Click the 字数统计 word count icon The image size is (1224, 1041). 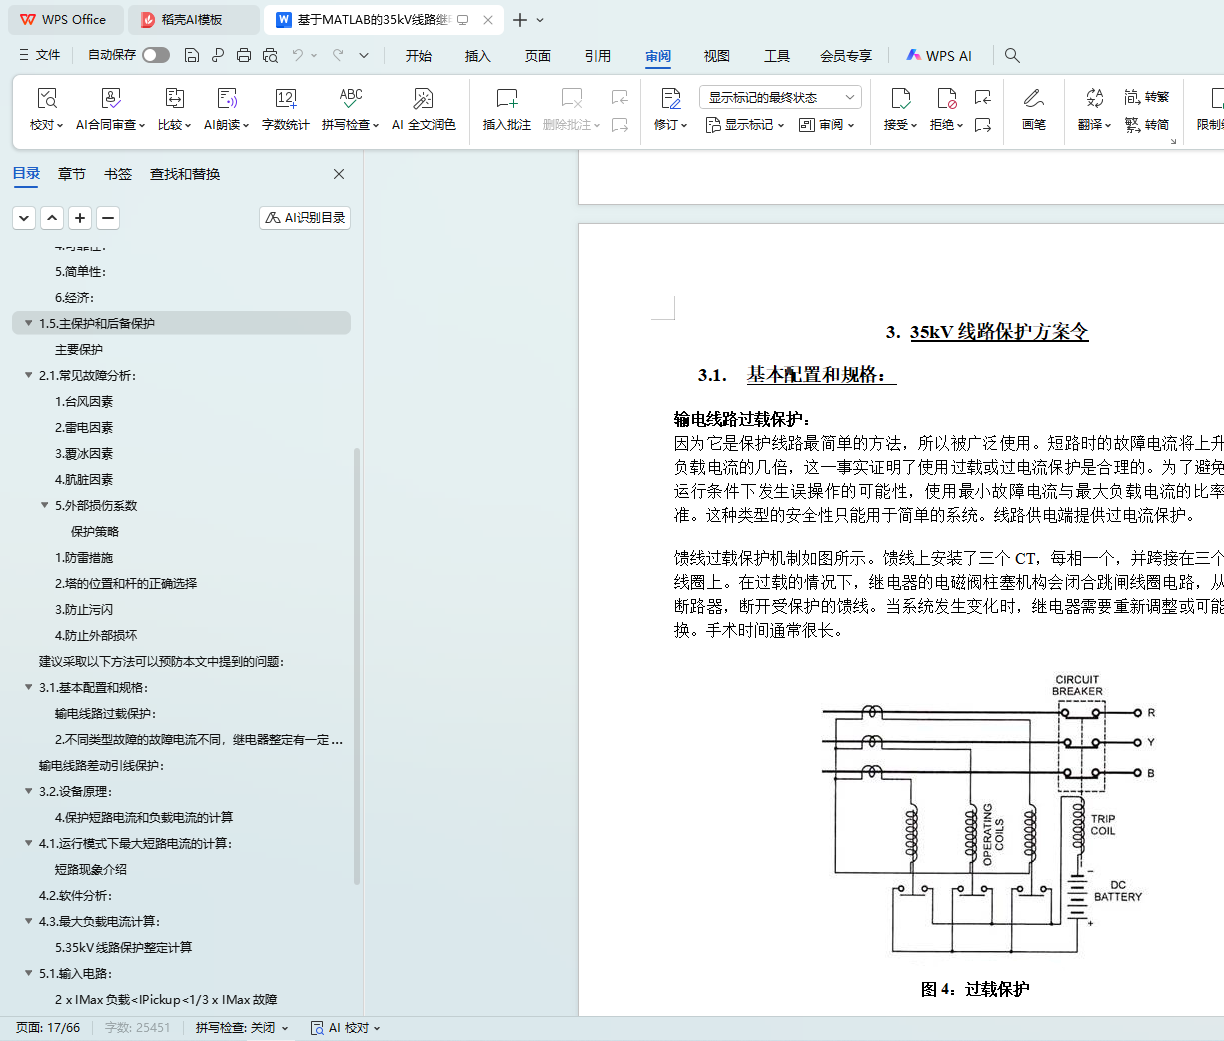click(x=286, y=99)
